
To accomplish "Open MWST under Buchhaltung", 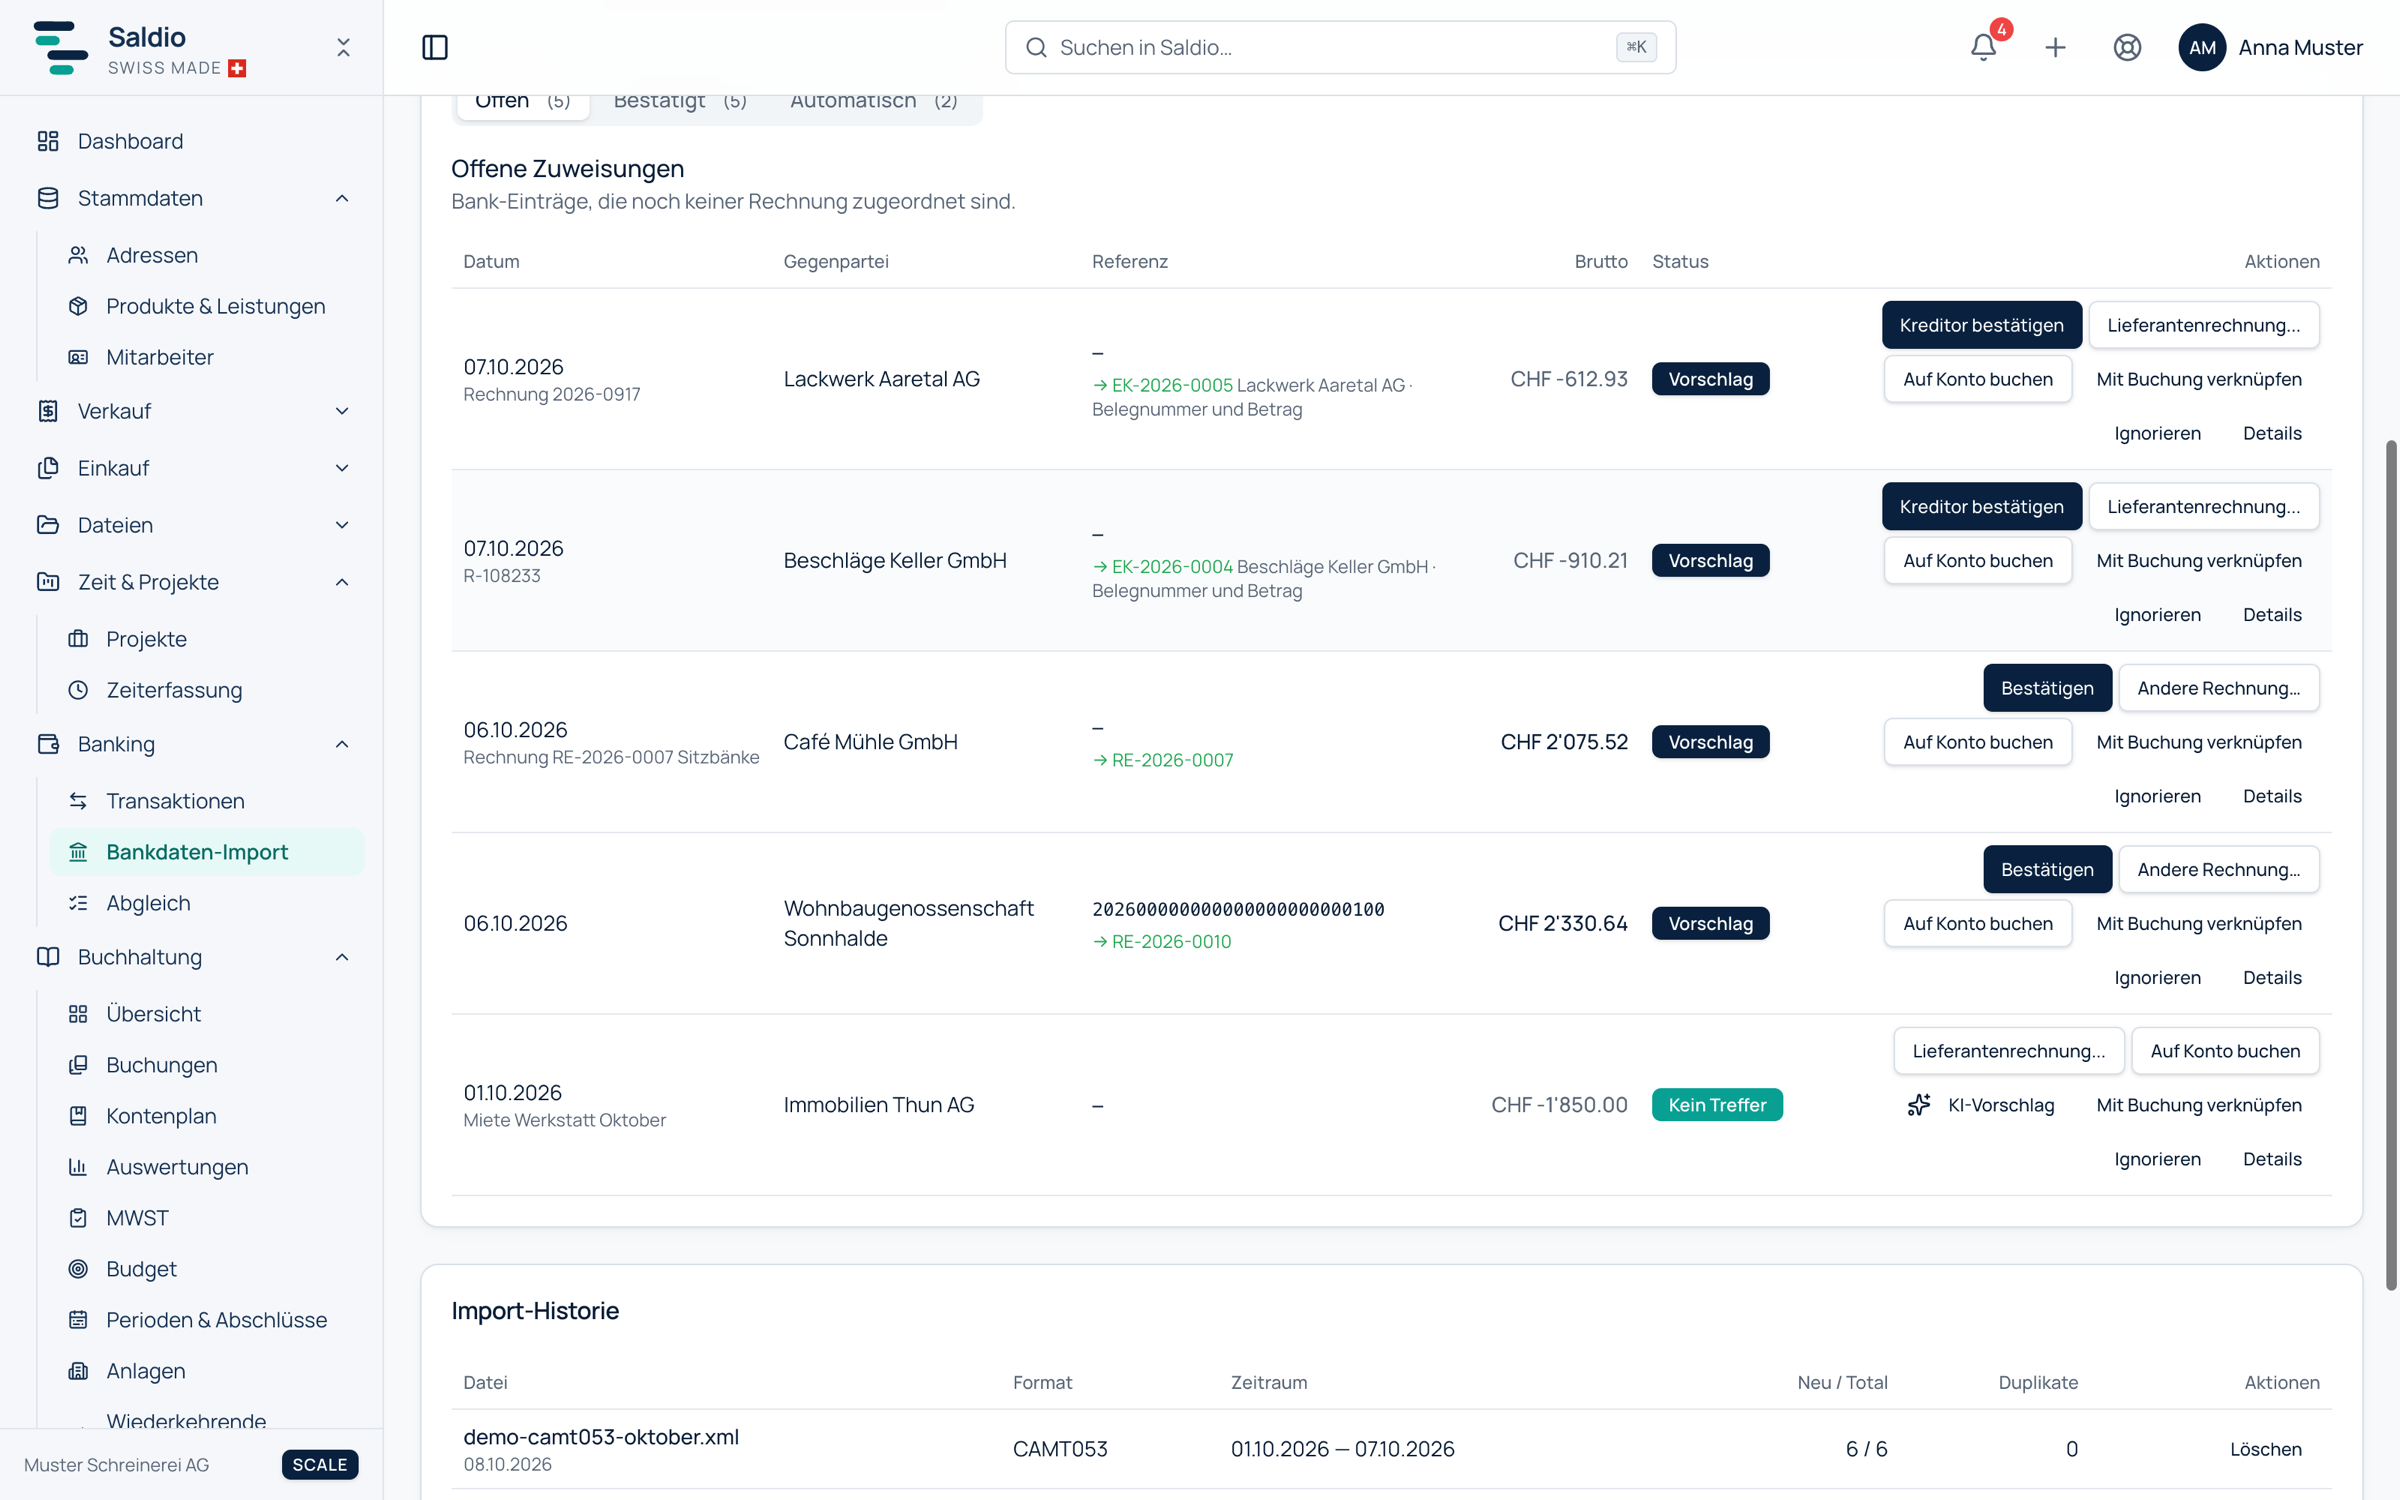I will (x=206, y=1218).
